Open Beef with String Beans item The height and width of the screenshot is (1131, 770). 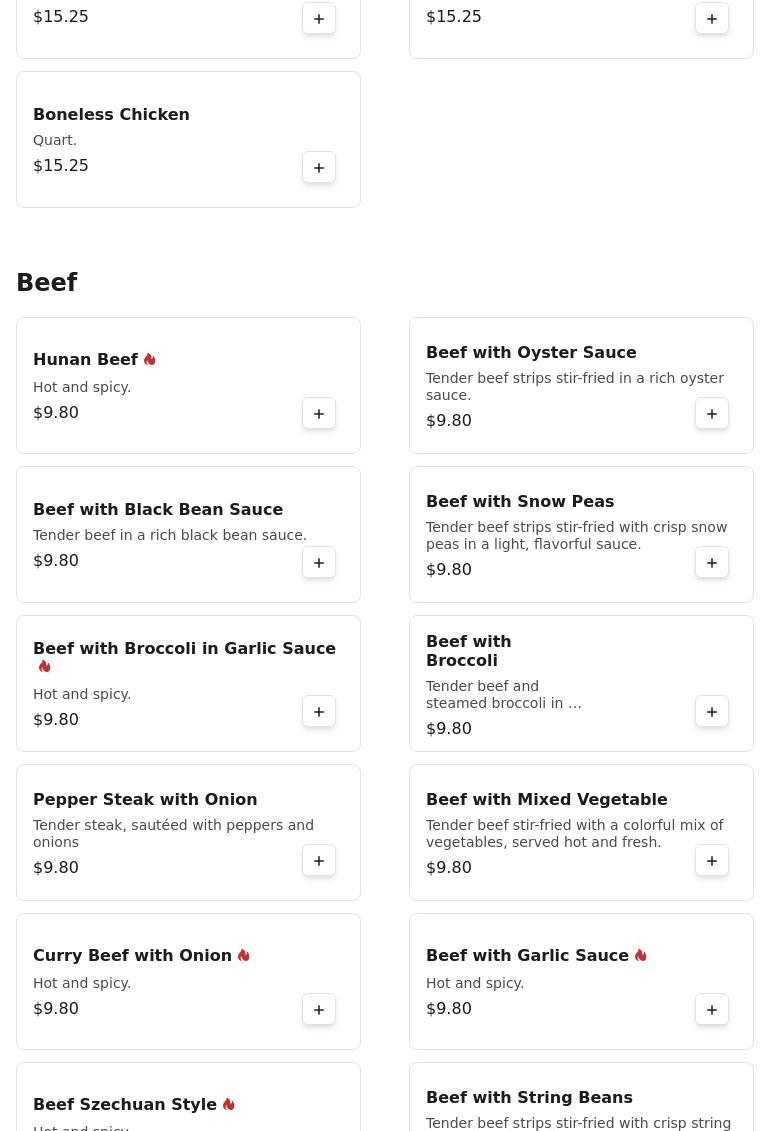tap(529, 1098)
